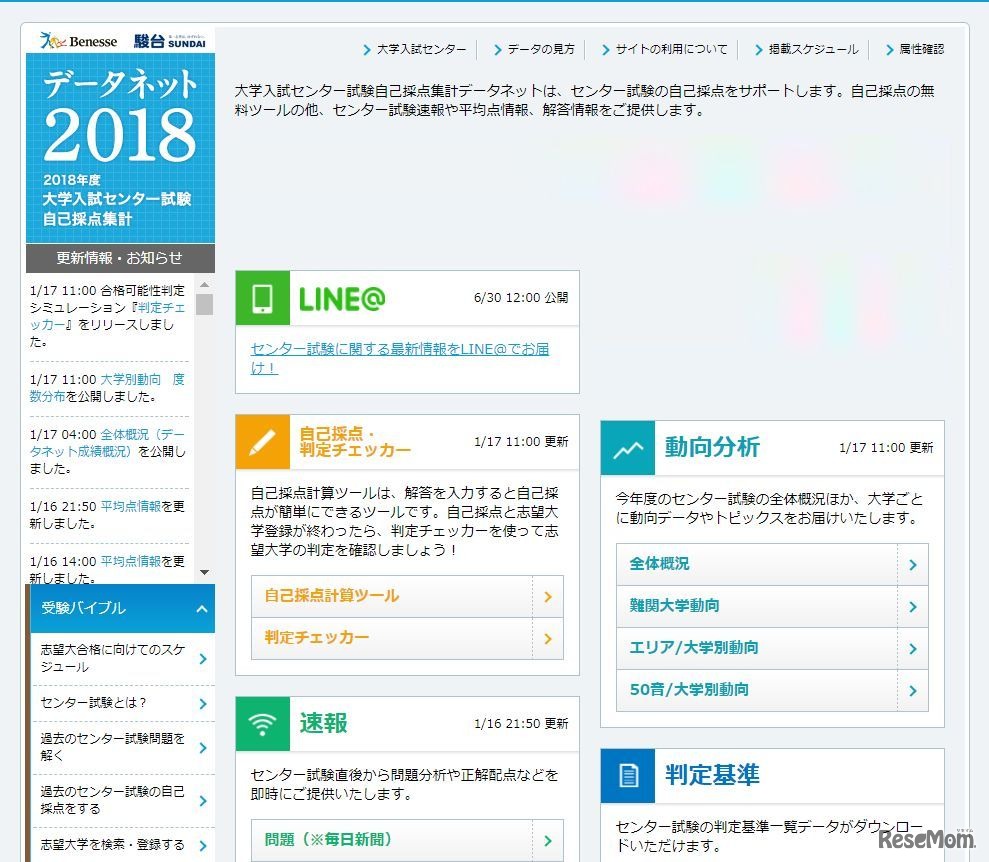Viewport: 989px width, 862px height.
Task: Click the LINE@ latest information link
Action: pyautogui.click(x=399, y=358)
